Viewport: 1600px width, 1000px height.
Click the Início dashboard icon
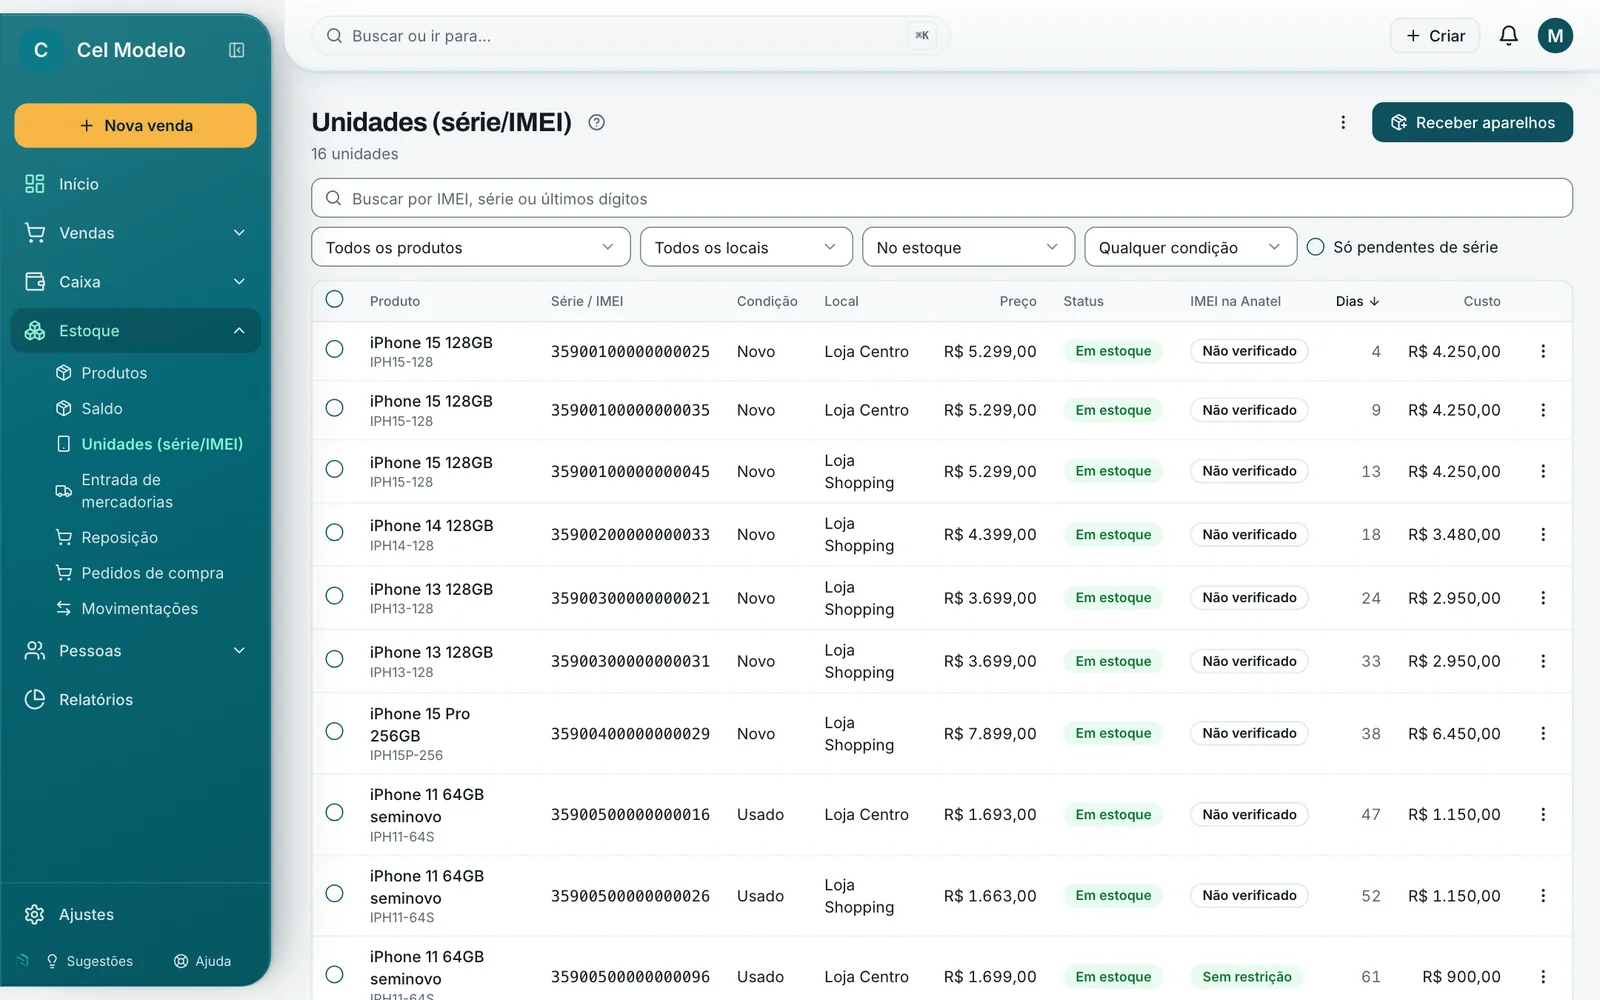point(35,184)
